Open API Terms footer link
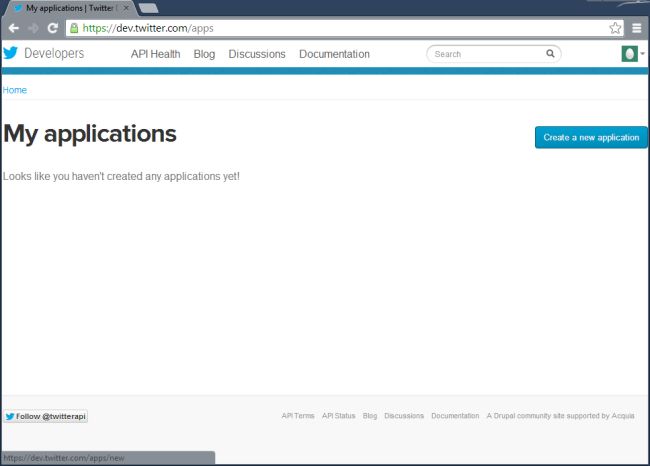The image size is (650, 466). [x=298, y=416]
